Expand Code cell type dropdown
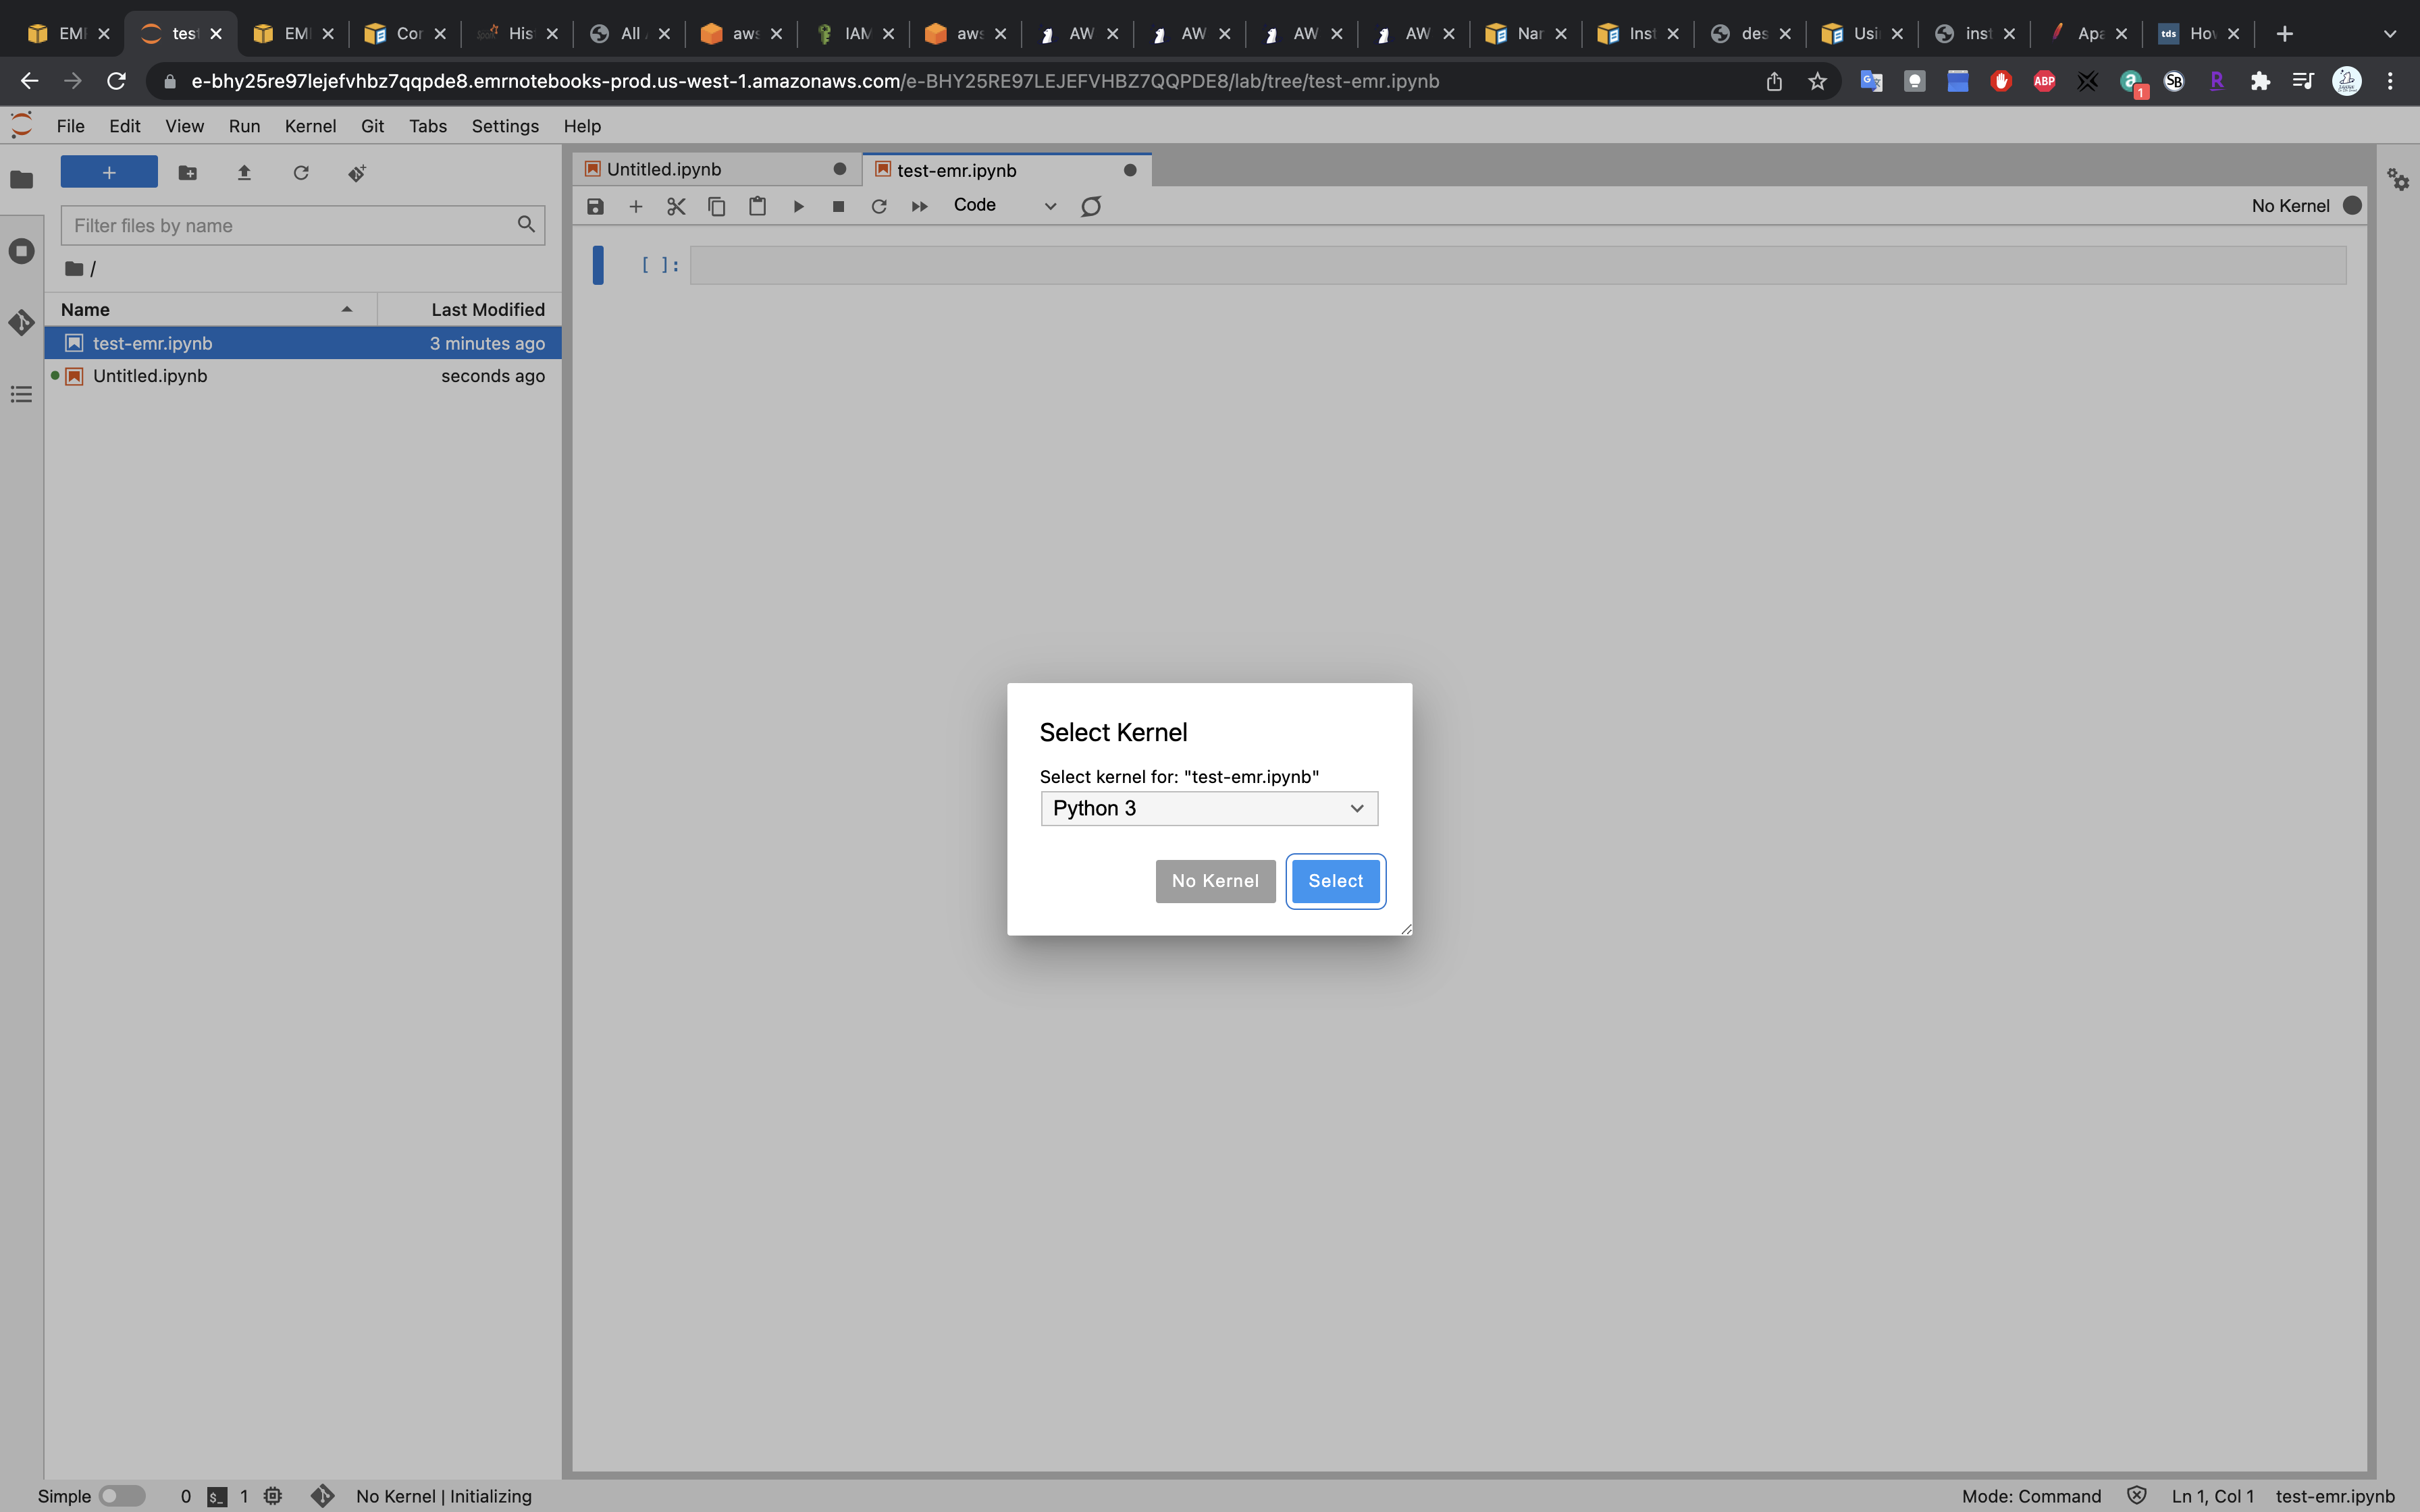The height and width of the screenshot is (1512, 2420). click(1004, 205)
